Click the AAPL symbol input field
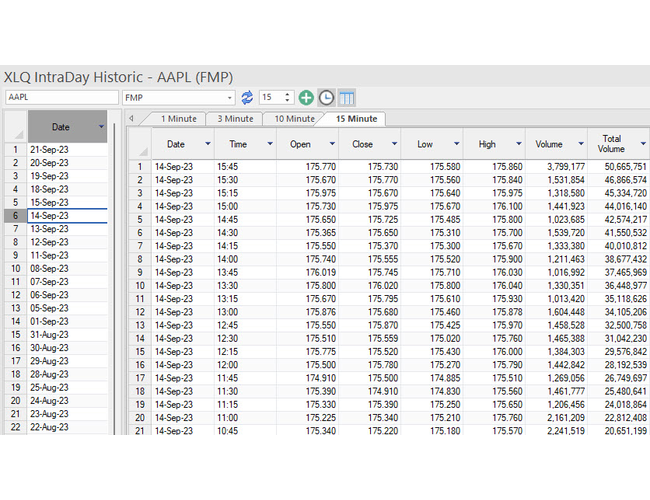Image resolution: width=650 pixels, height=500 pixels. (62, 97)
